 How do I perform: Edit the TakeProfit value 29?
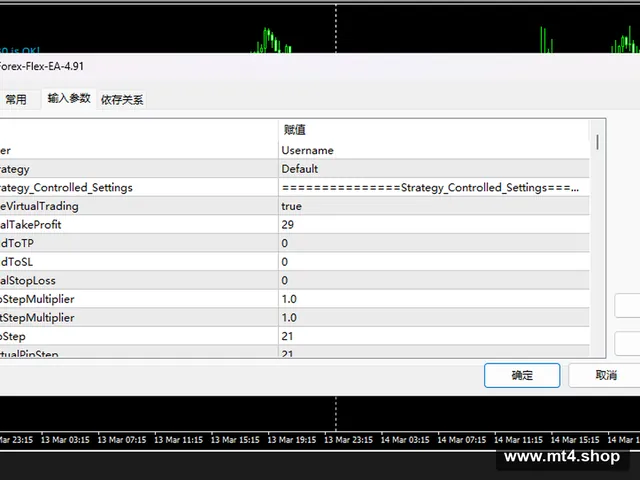click(434, 224)
